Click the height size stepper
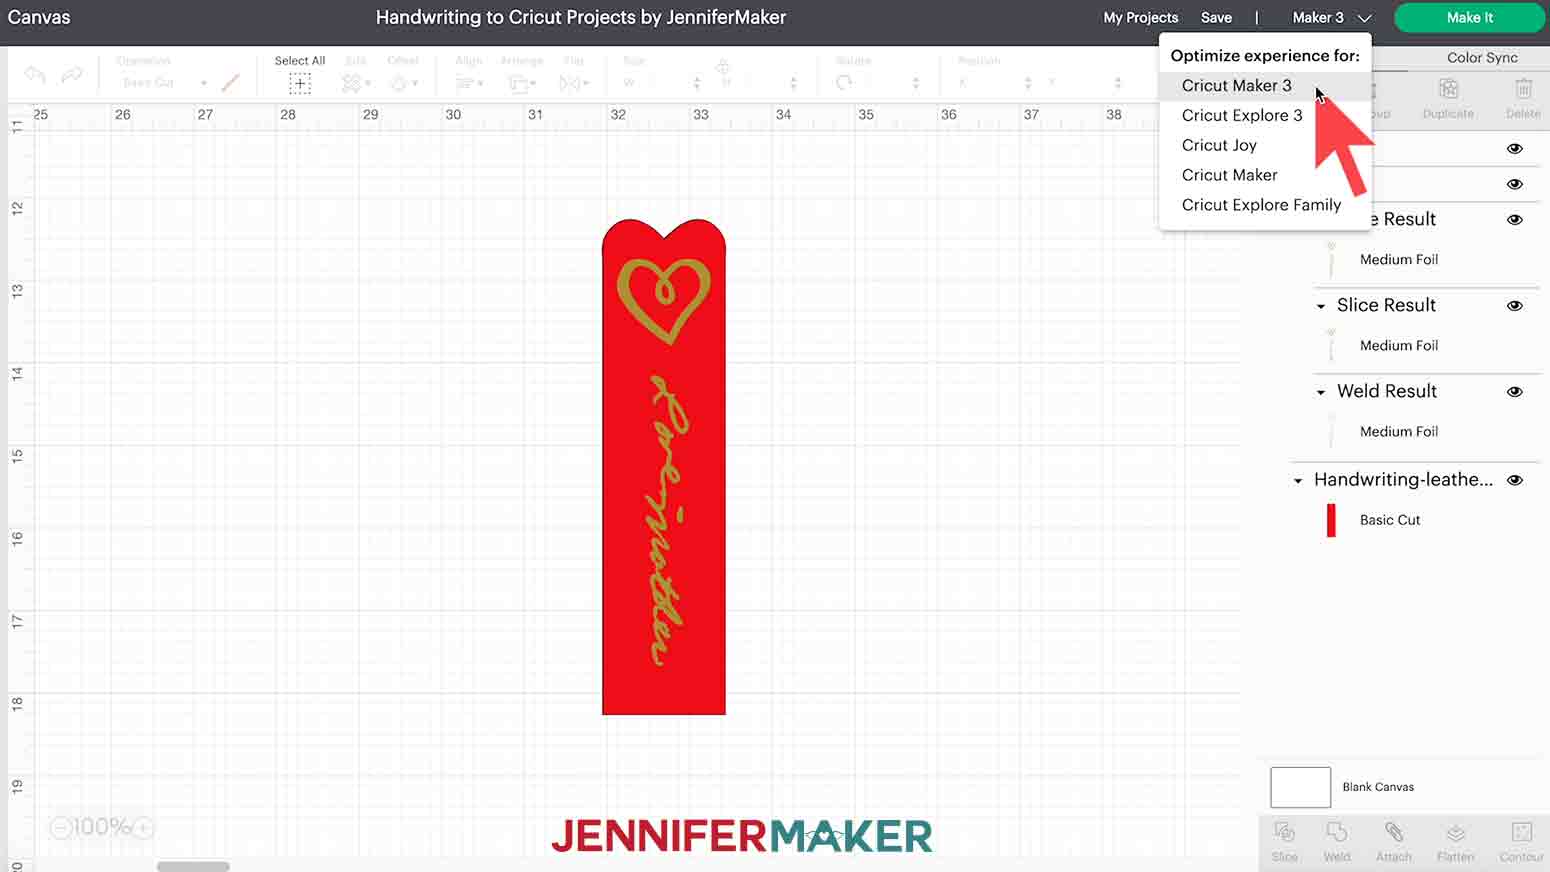Screen dimensions: 1550x872 (793, 83)
